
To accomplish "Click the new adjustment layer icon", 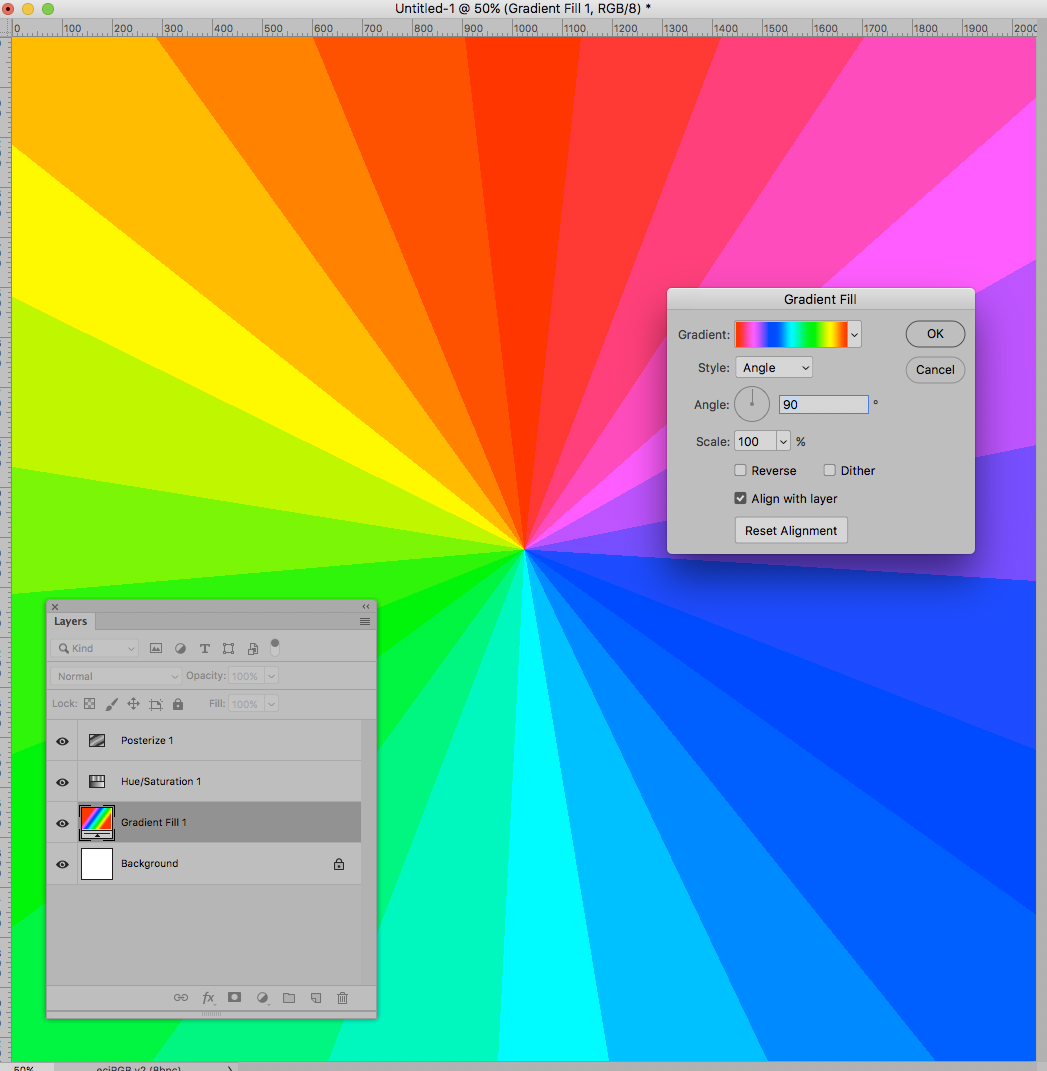I will [262, 998].
